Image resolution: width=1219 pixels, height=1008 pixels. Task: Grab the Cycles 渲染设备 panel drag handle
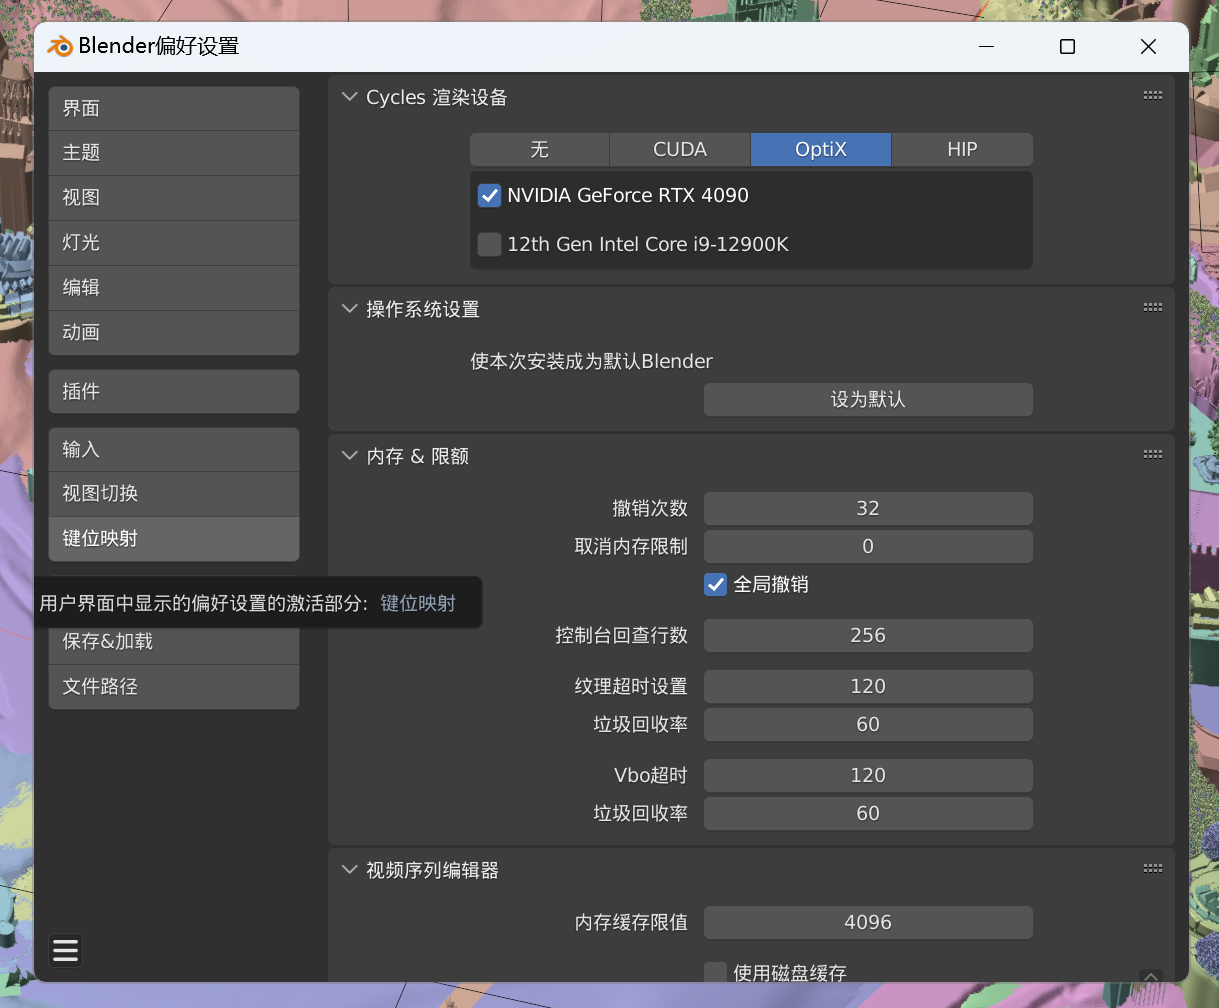tap(1152, 96)
